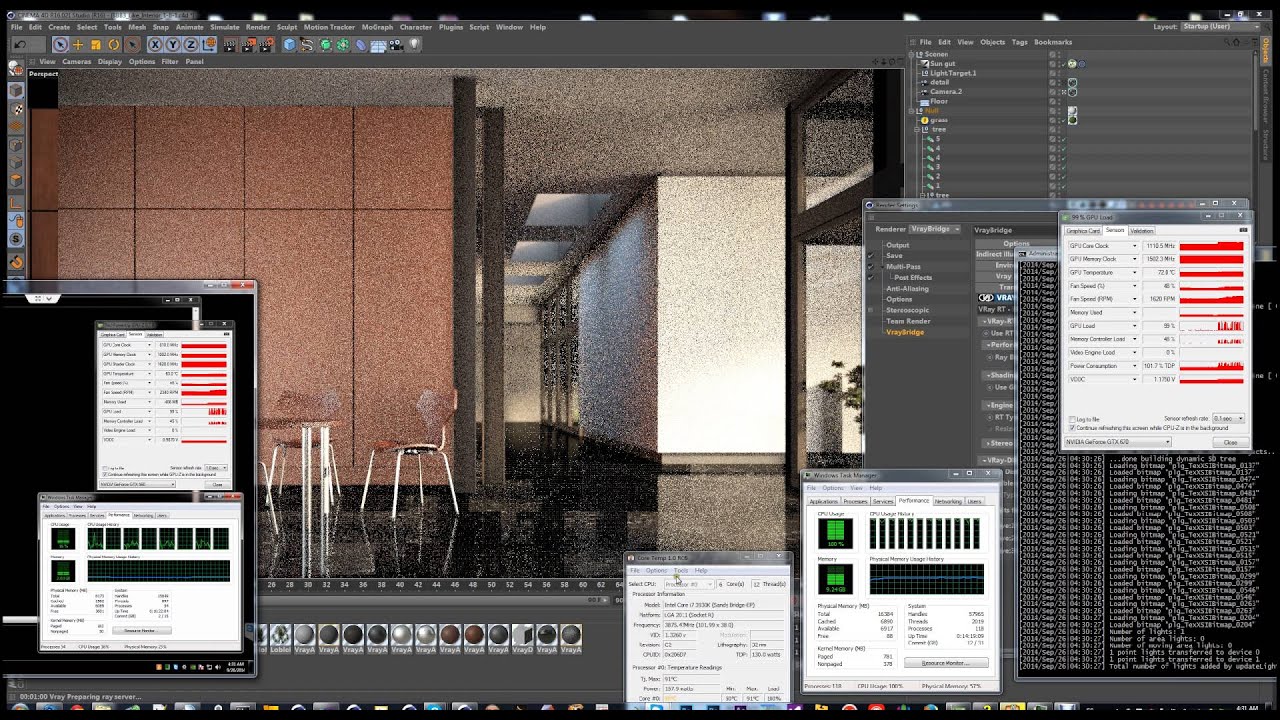
Task: Select Anti-Aliasing in Render Settings list
Action: pyautogui.click(x=908, y=288)
